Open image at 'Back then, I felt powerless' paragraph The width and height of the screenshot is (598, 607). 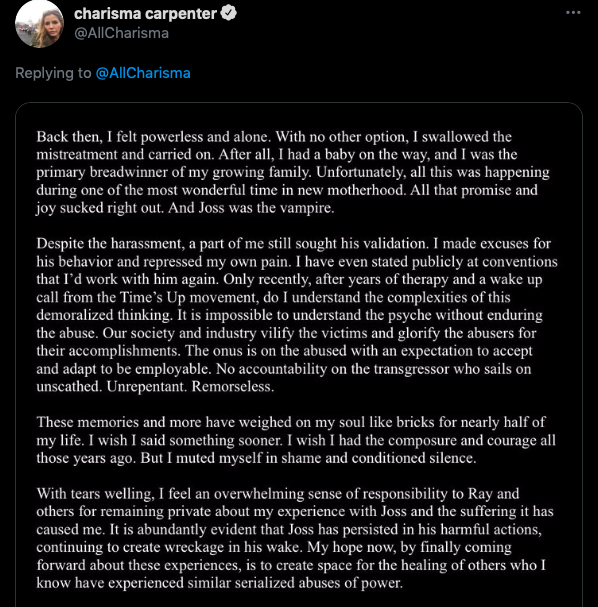coord(293,172)
